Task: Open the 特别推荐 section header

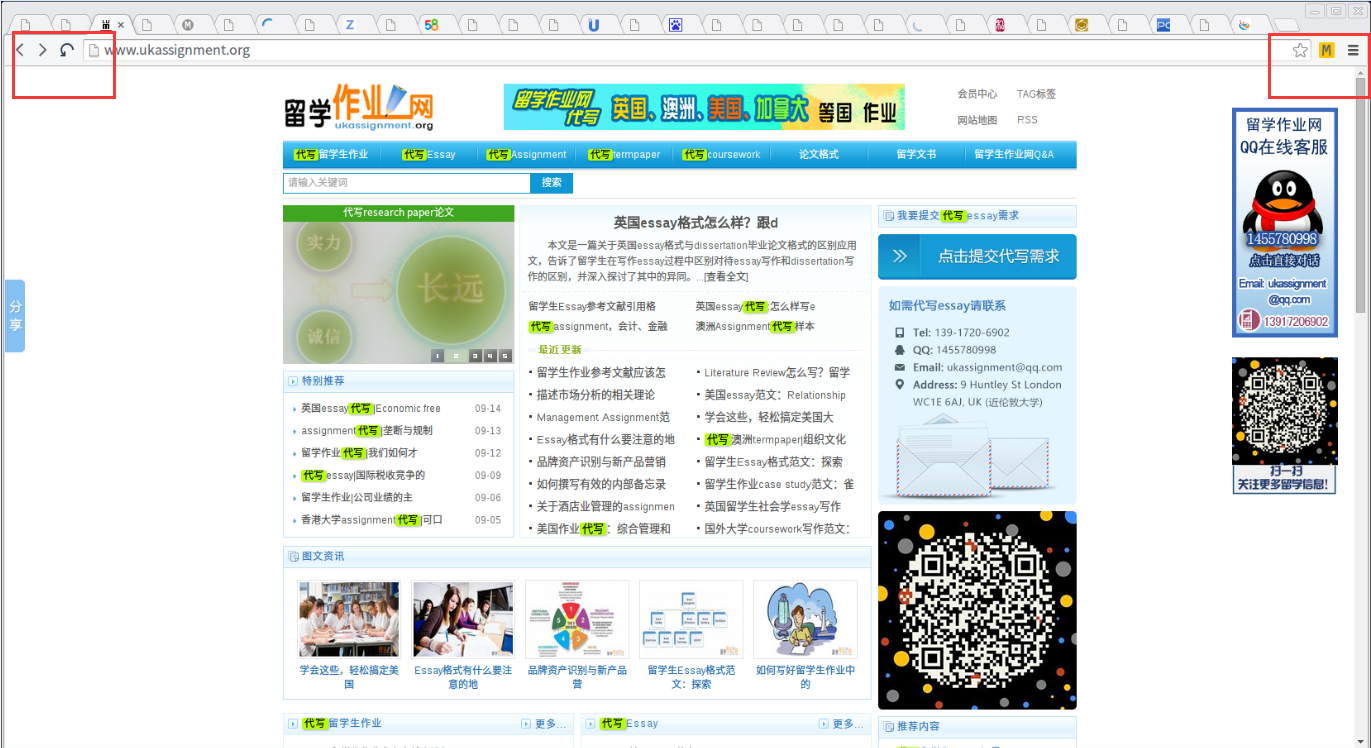Action: [x=323, y=381]
